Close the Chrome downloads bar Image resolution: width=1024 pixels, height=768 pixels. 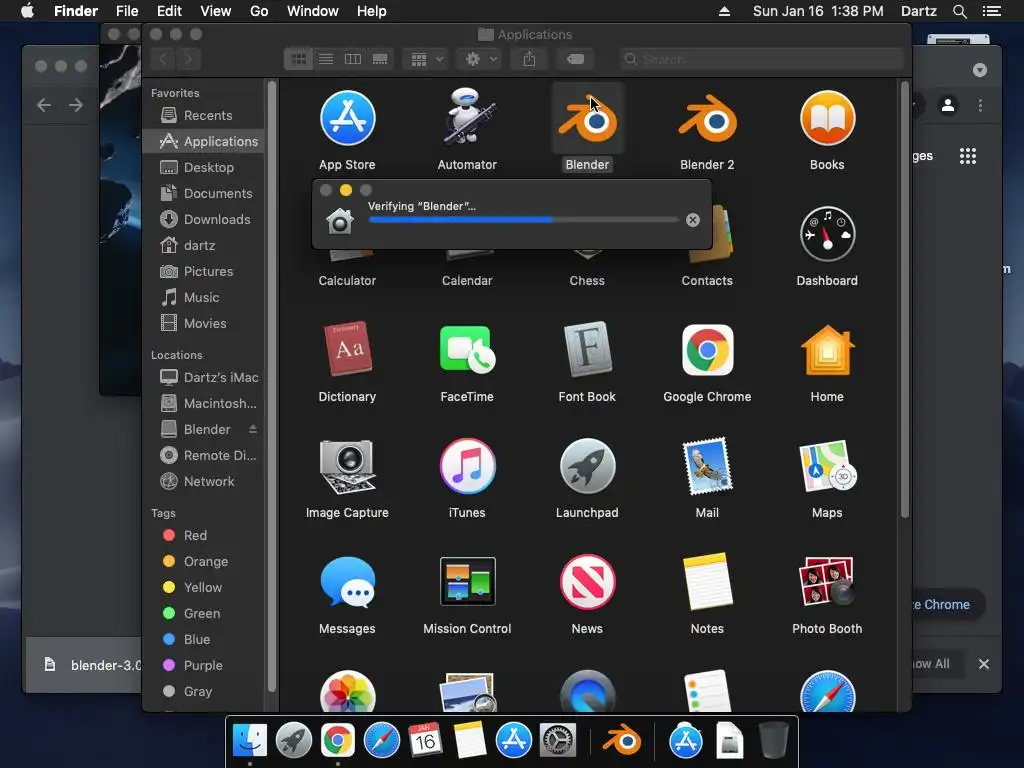[x=984, y=664]
